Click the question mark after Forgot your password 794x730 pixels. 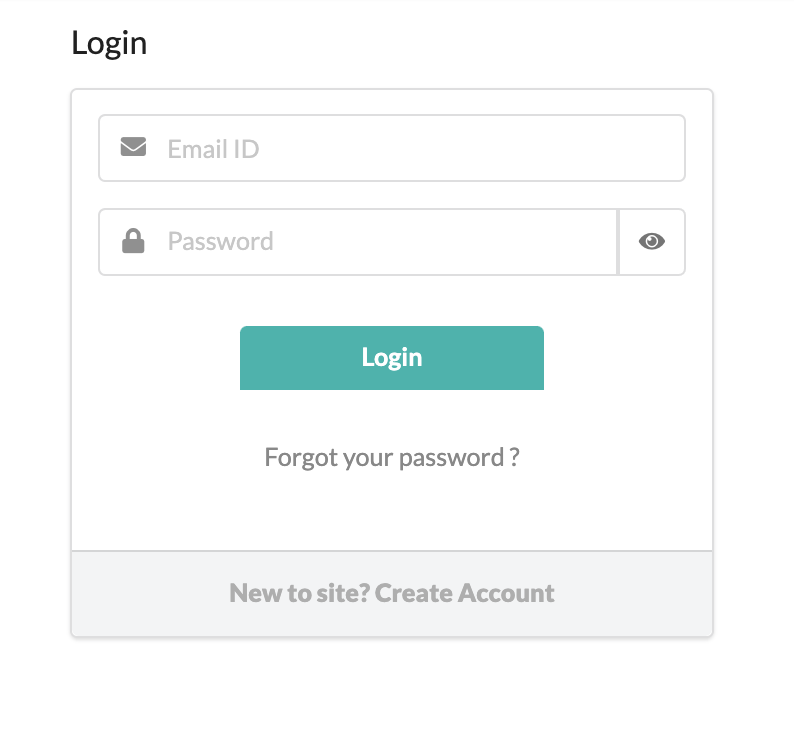click(514, 457)
